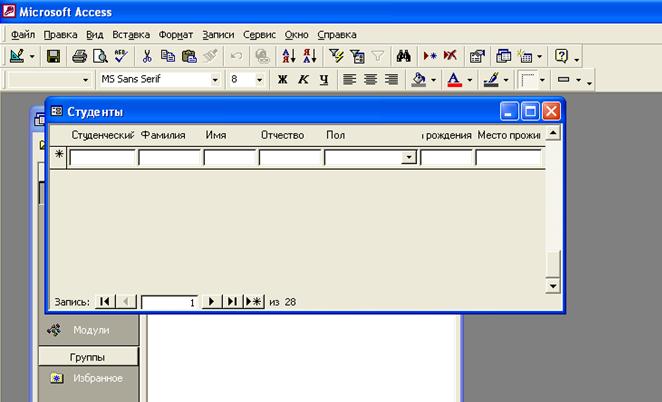Image resolution: width=662 pixels, height=402 pixels.
Task: Click new record navigation button
Action: coord(254,302)
